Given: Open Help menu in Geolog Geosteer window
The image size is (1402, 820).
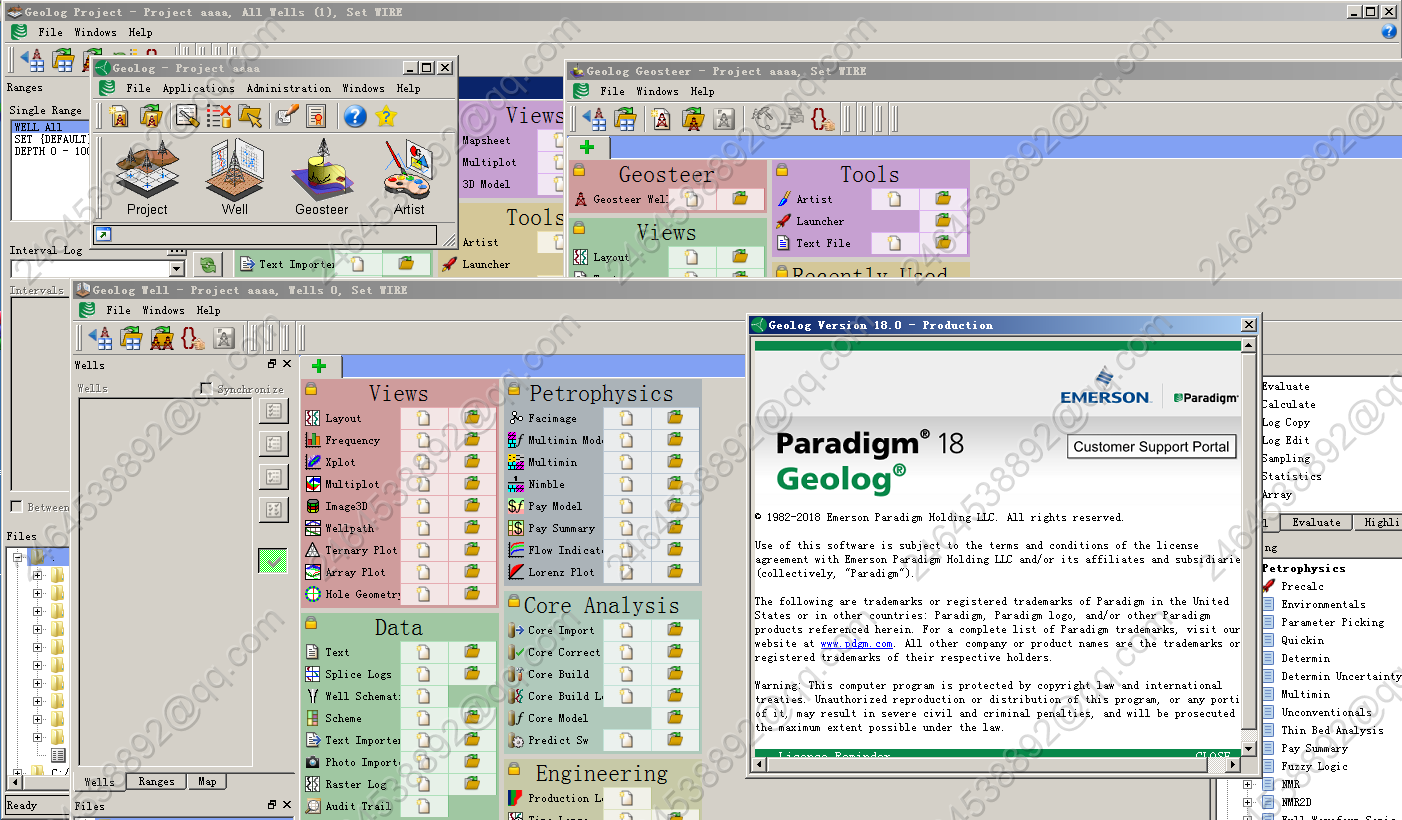Looking at the screenshot, I should click(702, 91).
